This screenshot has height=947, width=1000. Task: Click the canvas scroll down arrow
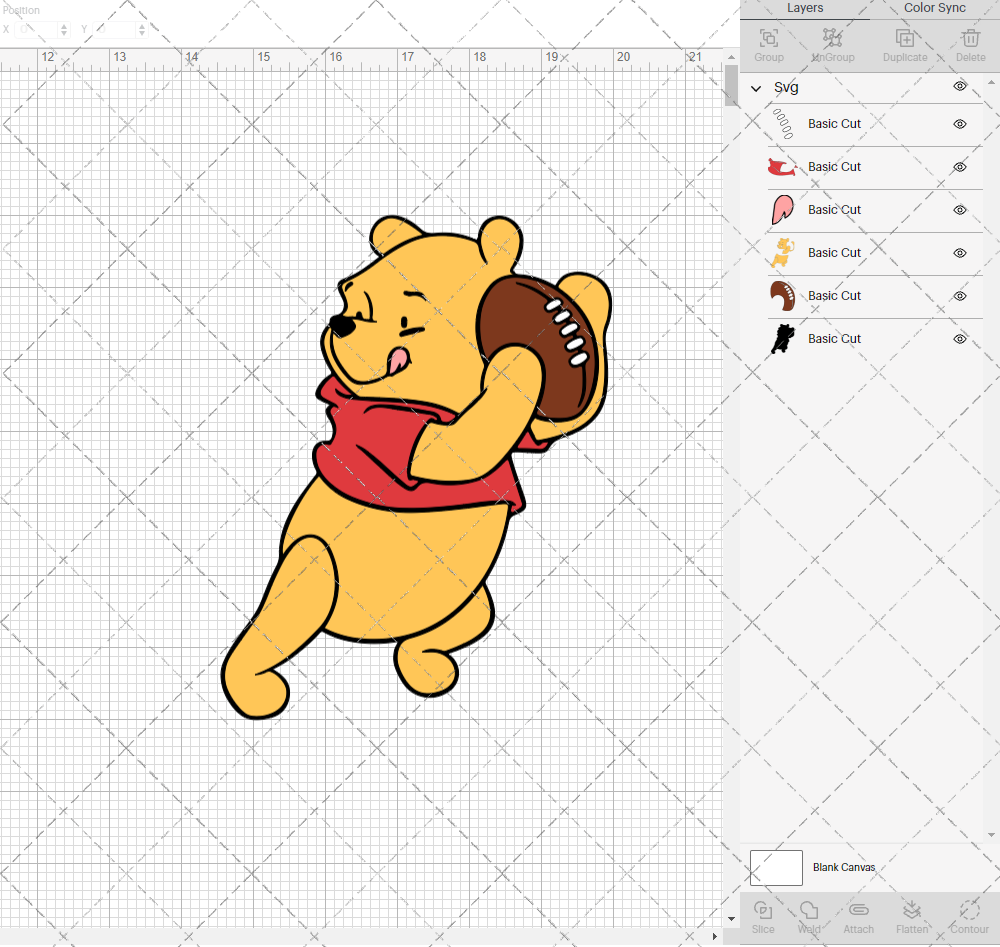[732, 919]
